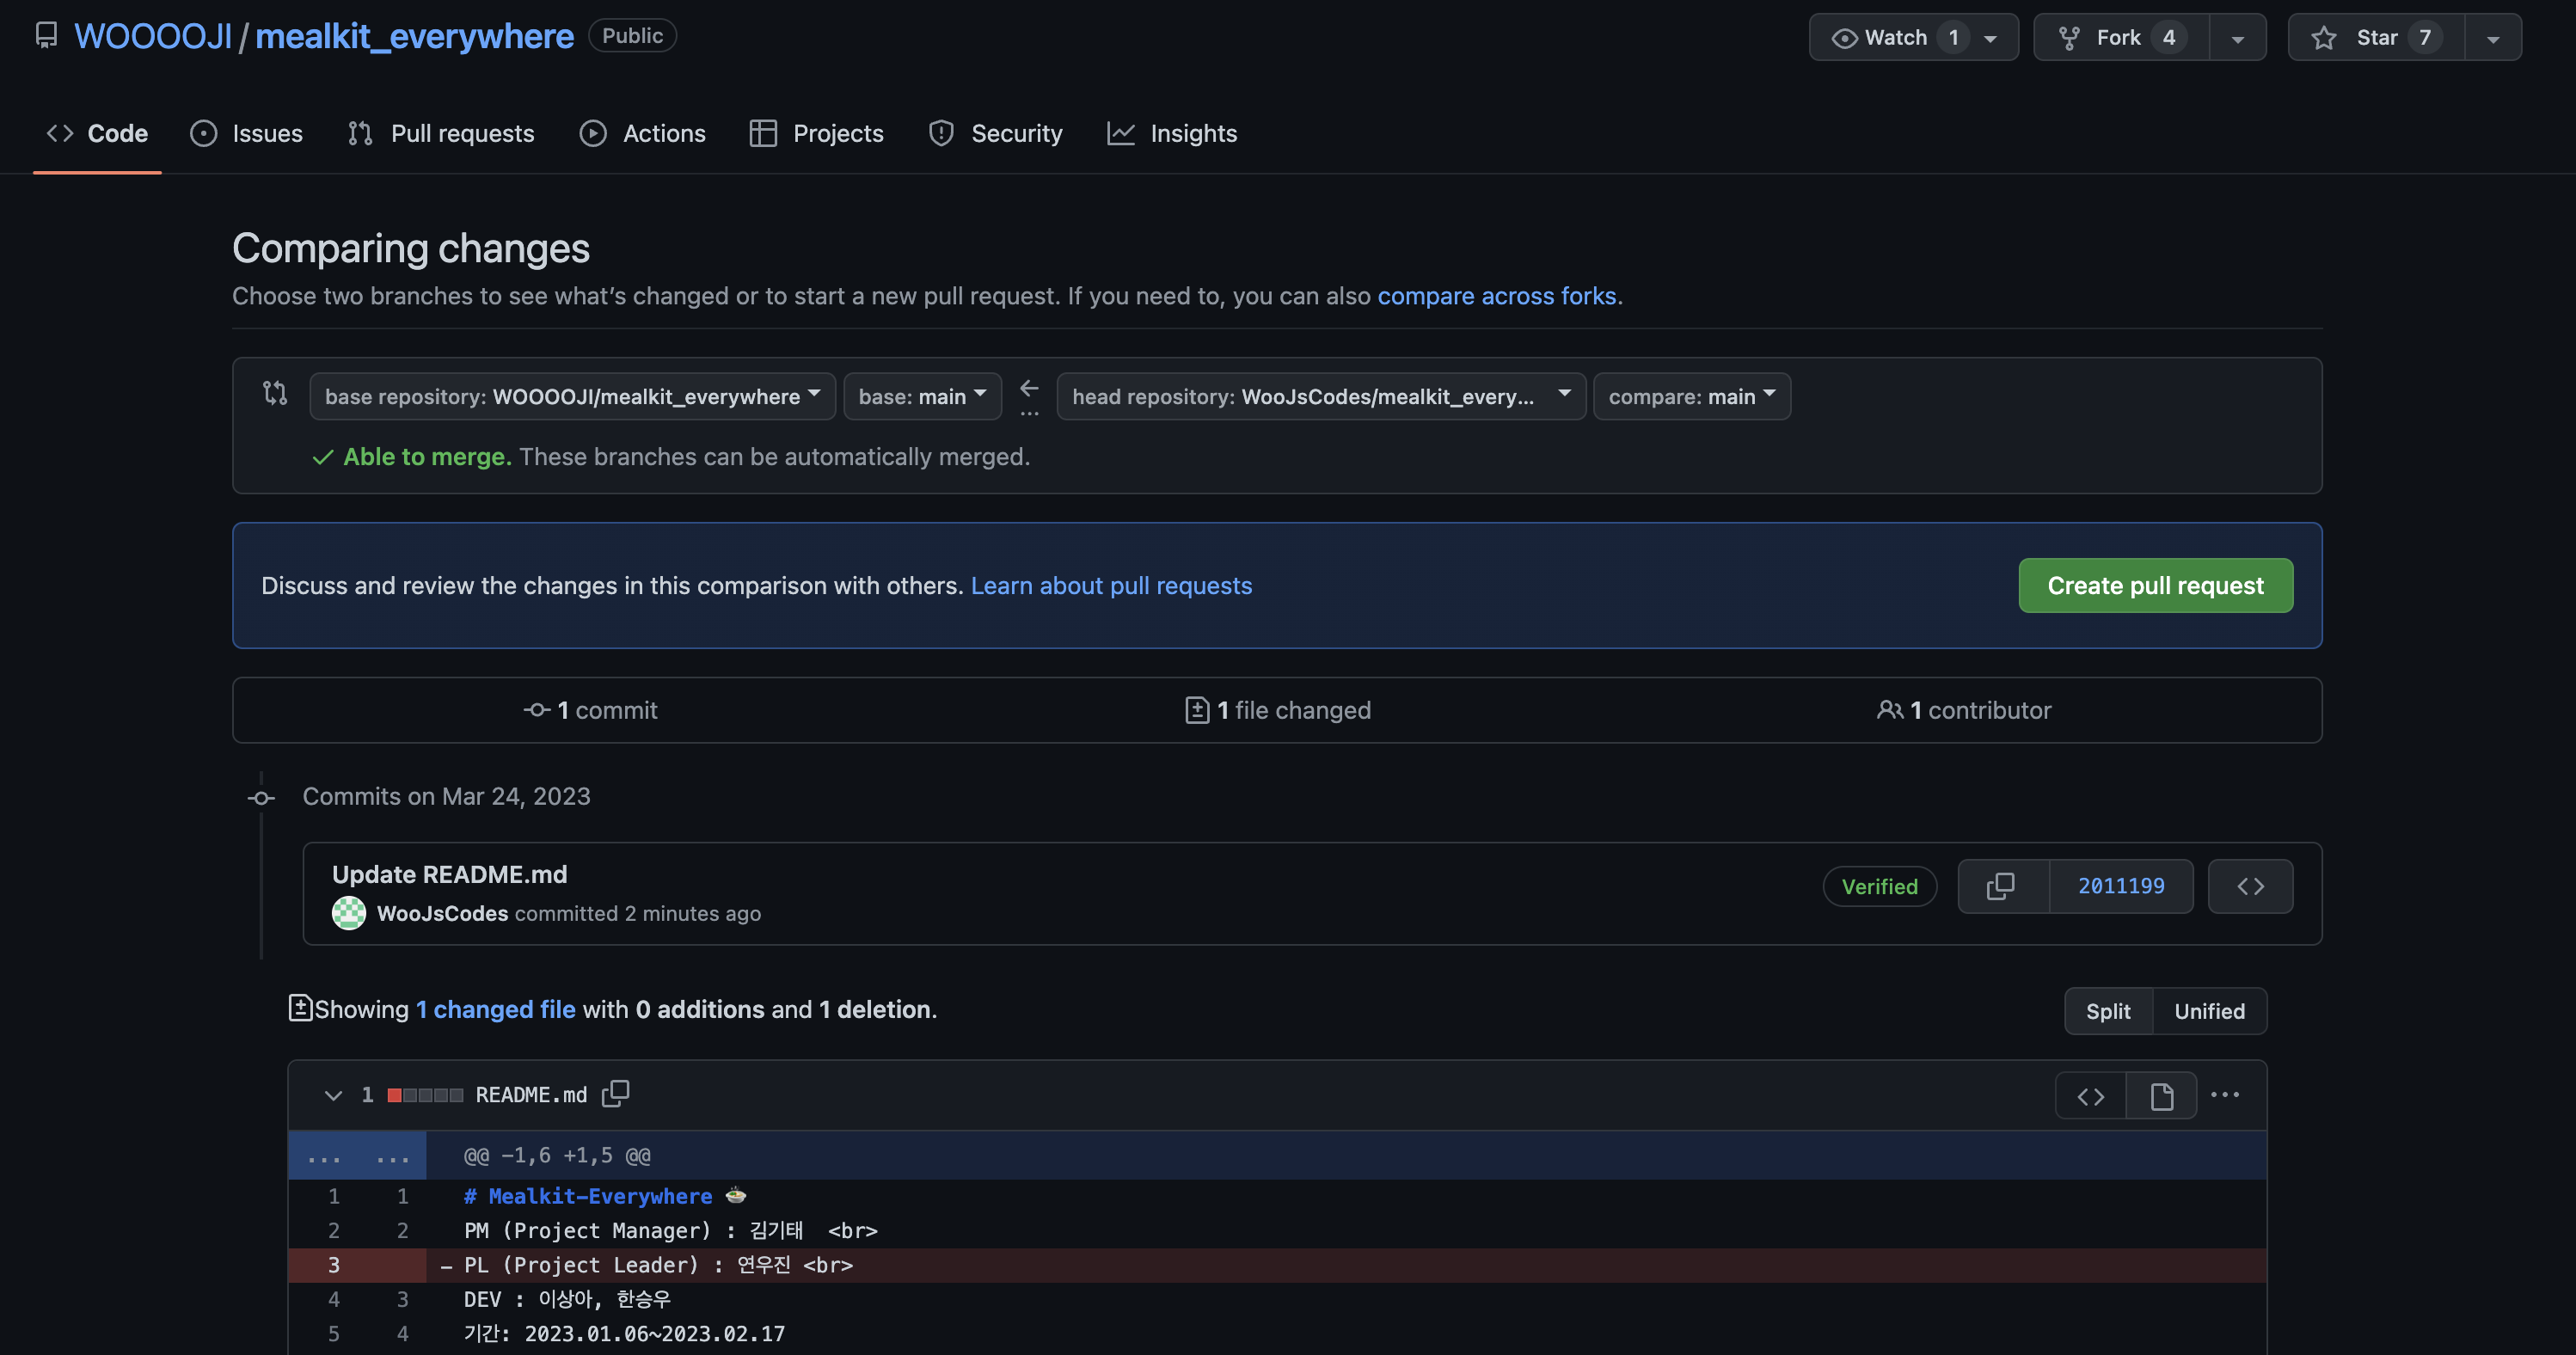
Task: Copy full SHA for commit 2011199
Action: [2002, 886]
